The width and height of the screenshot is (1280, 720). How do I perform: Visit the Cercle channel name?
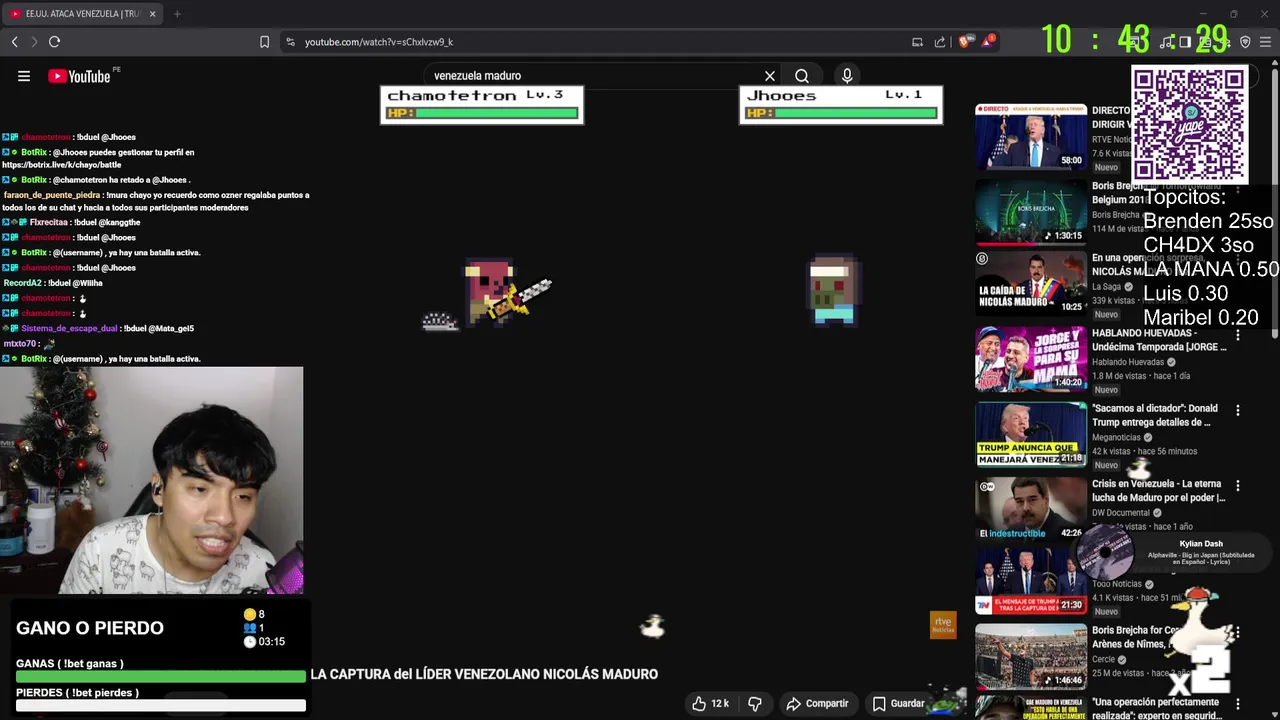1105,660
